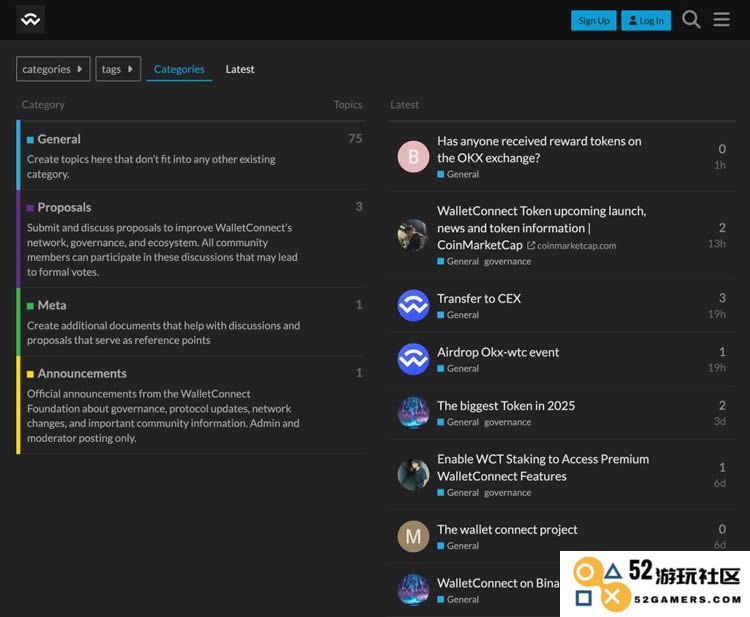Open avatar of Airdrop Okx-wtc event topic

tap(413, 359)
